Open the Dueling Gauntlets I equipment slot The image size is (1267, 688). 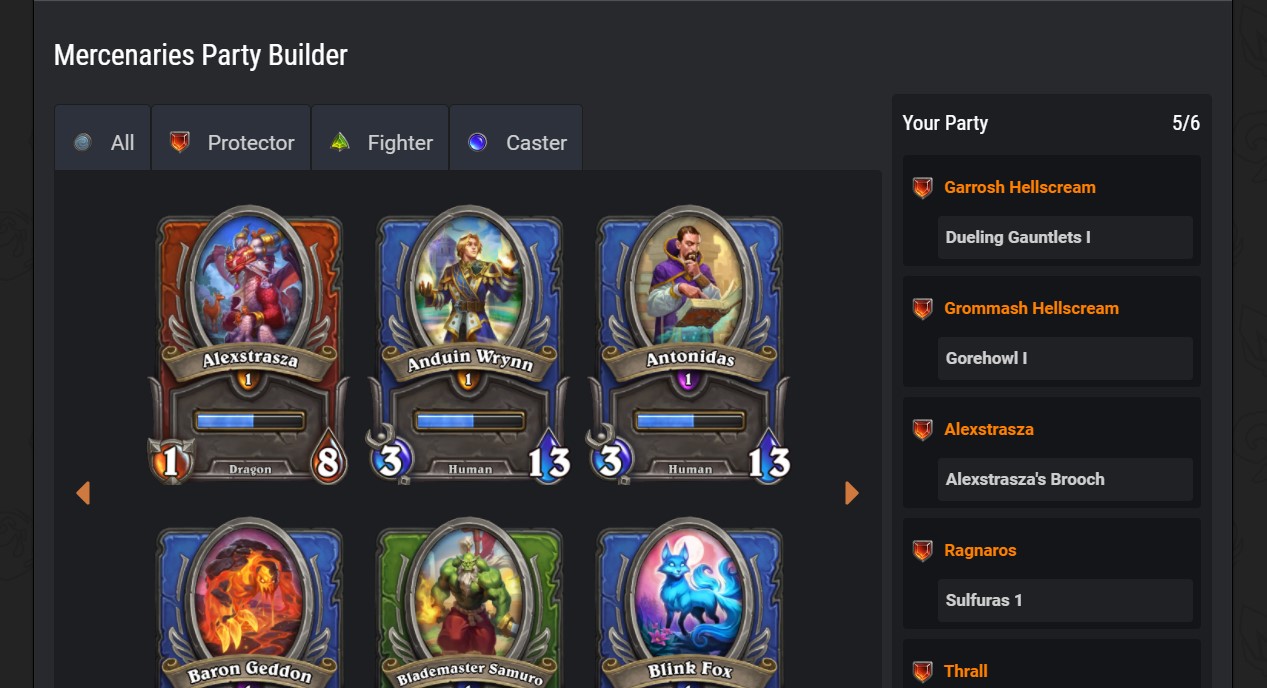(1065, 238)
